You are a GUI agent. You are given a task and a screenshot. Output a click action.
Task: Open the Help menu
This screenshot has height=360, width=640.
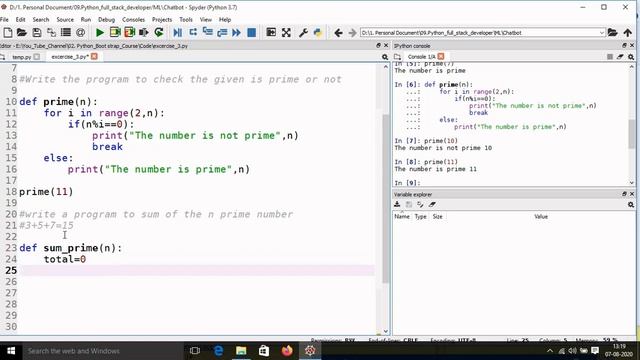point(225,20)
